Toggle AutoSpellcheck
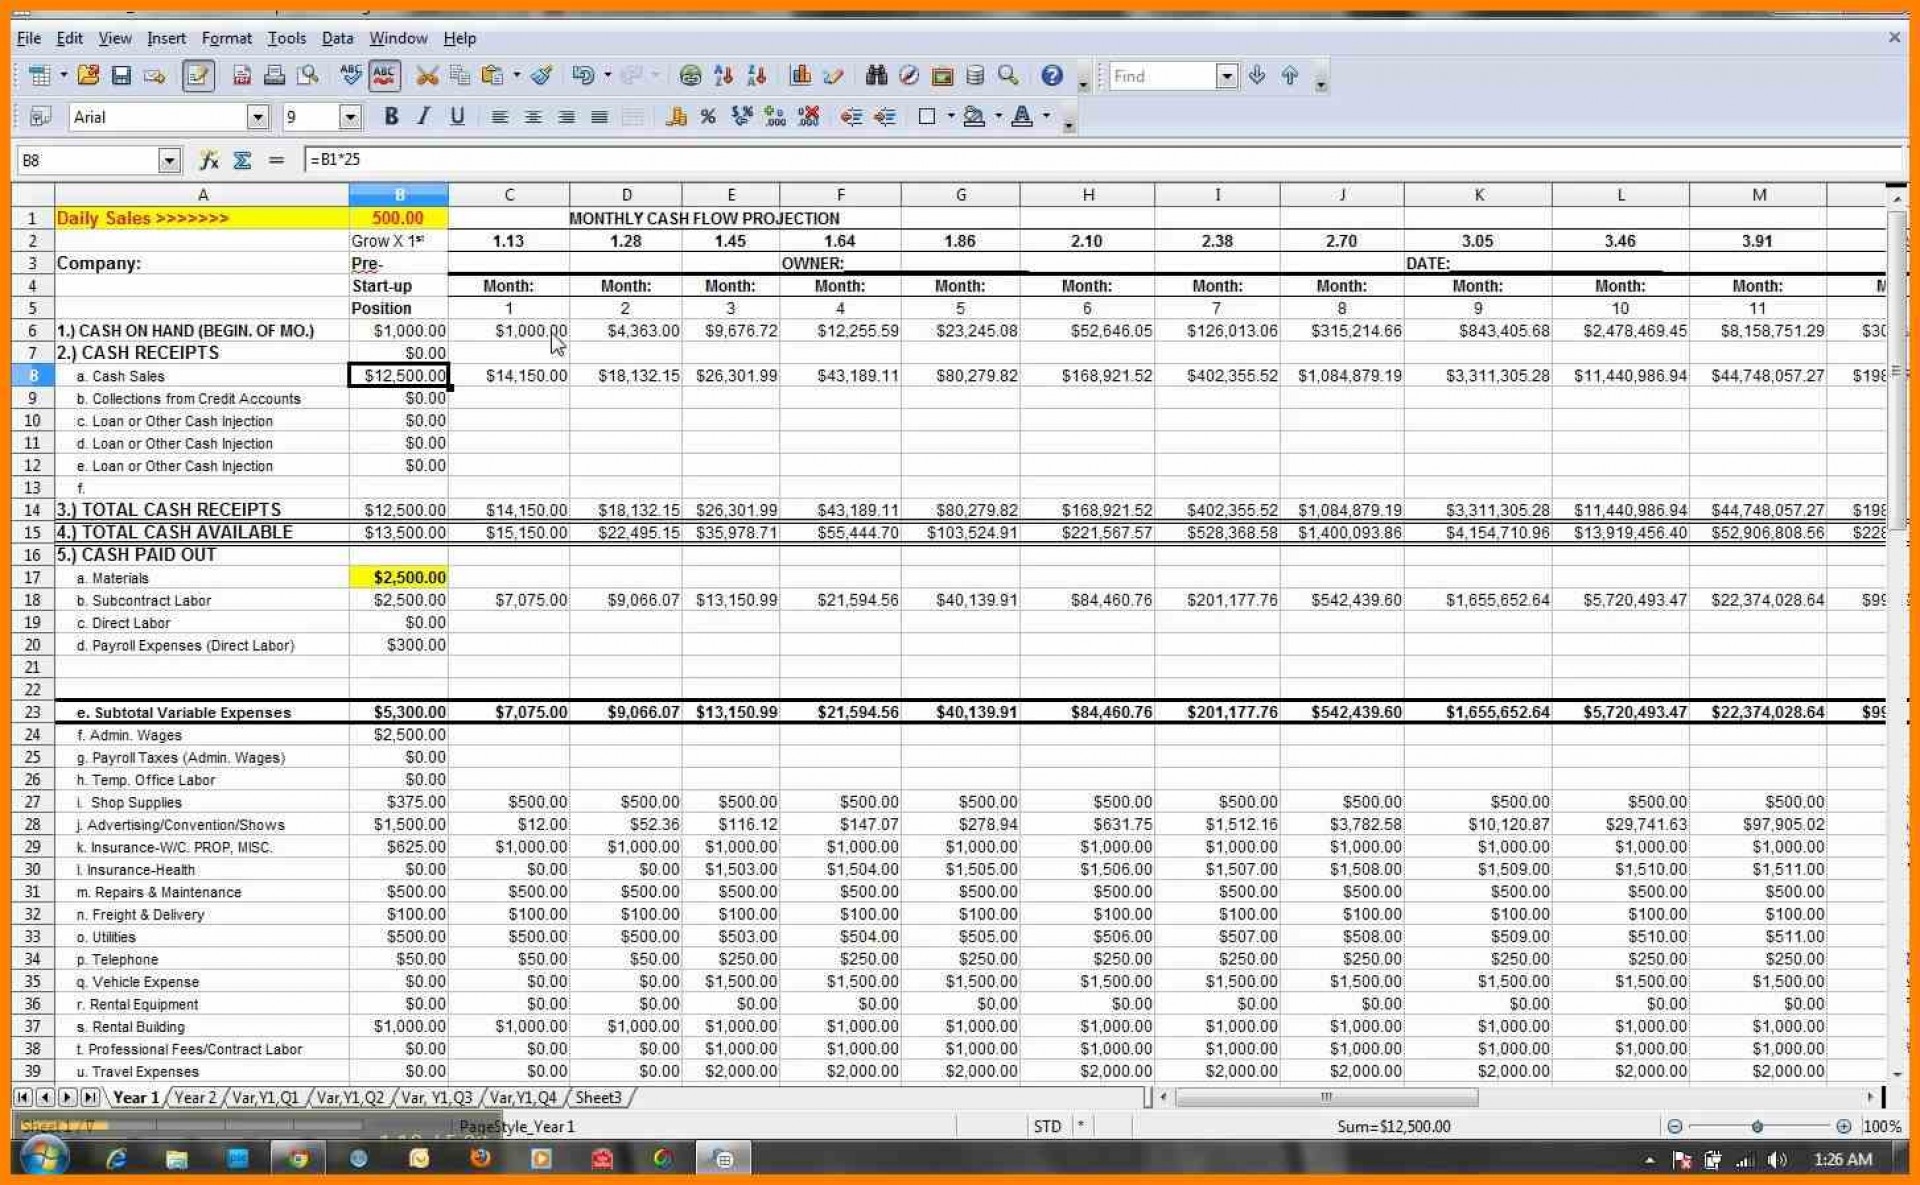The width and height of the screenshot is (1920, 1185). coord(385,75)
